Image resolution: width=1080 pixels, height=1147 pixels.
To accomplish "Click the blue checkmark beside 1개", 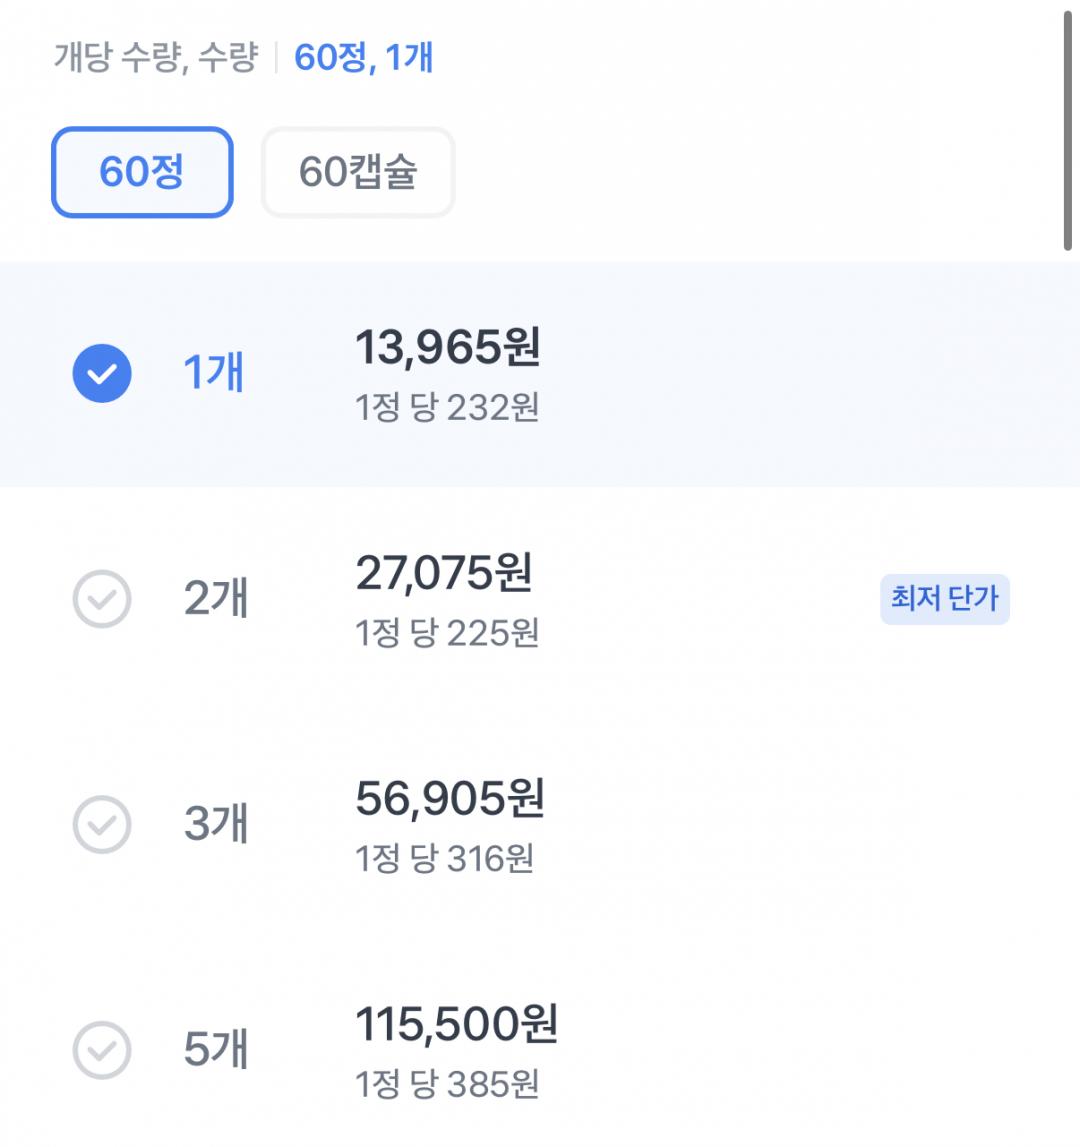I will click(102, 373).
